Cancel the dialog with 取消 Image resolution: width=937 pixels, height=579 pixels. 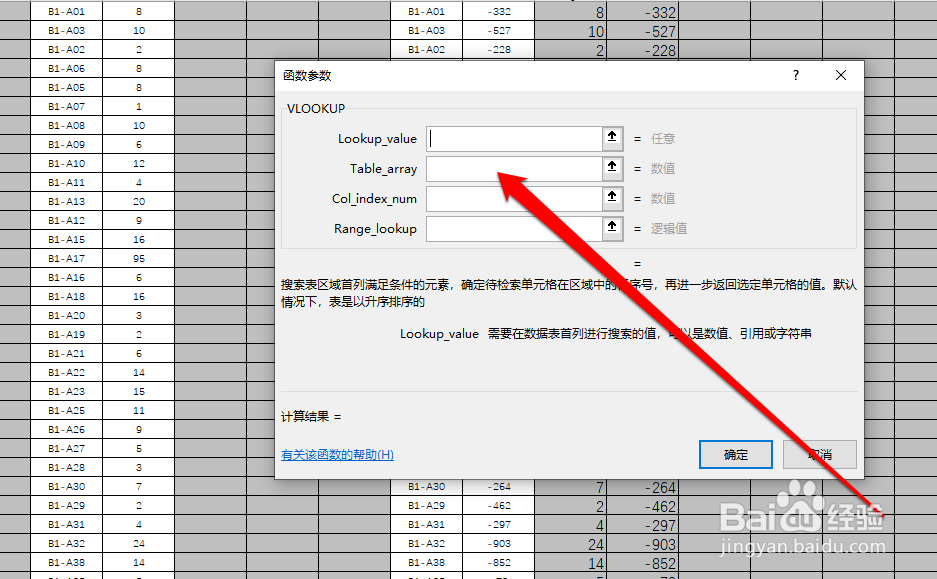coord(820,454)
